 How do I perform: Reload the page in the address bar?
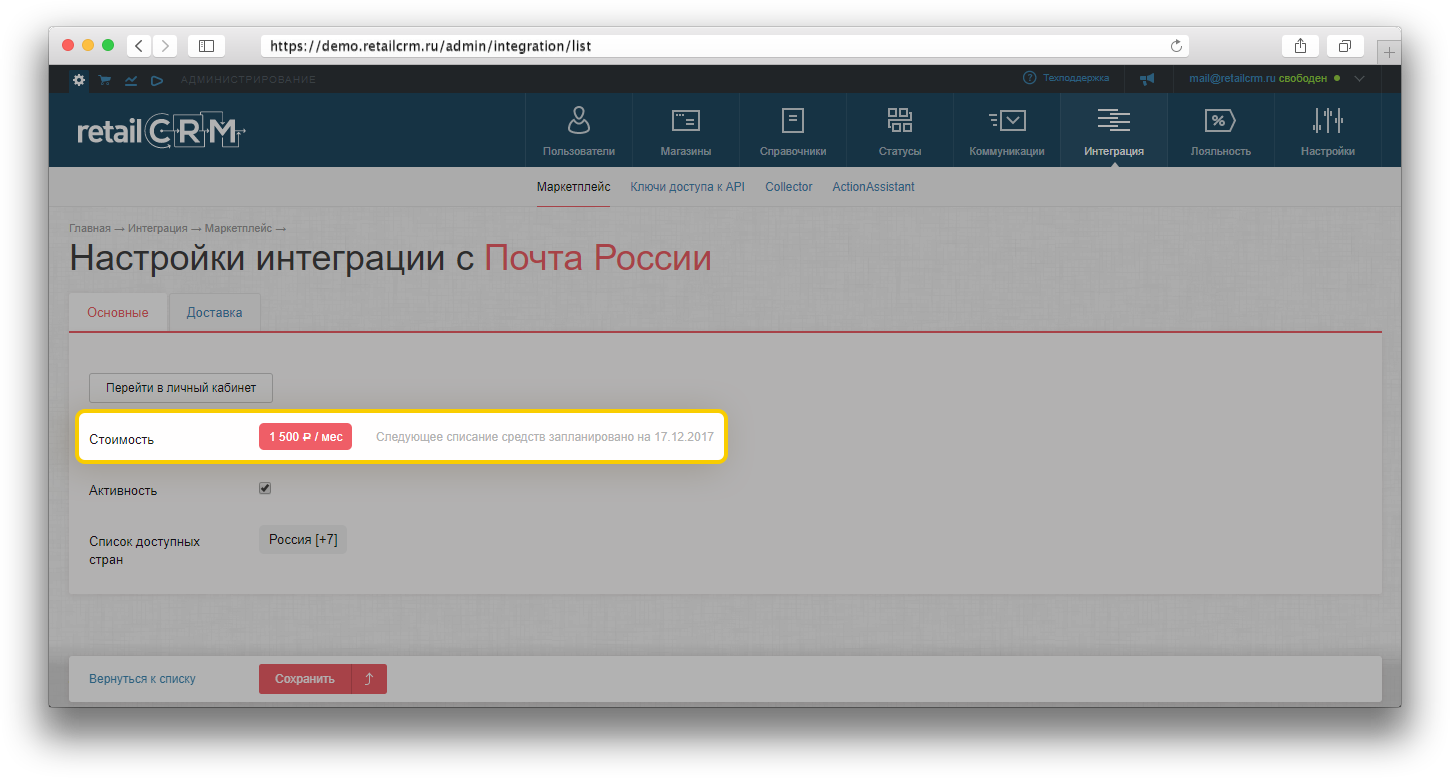pos(1177,46)
